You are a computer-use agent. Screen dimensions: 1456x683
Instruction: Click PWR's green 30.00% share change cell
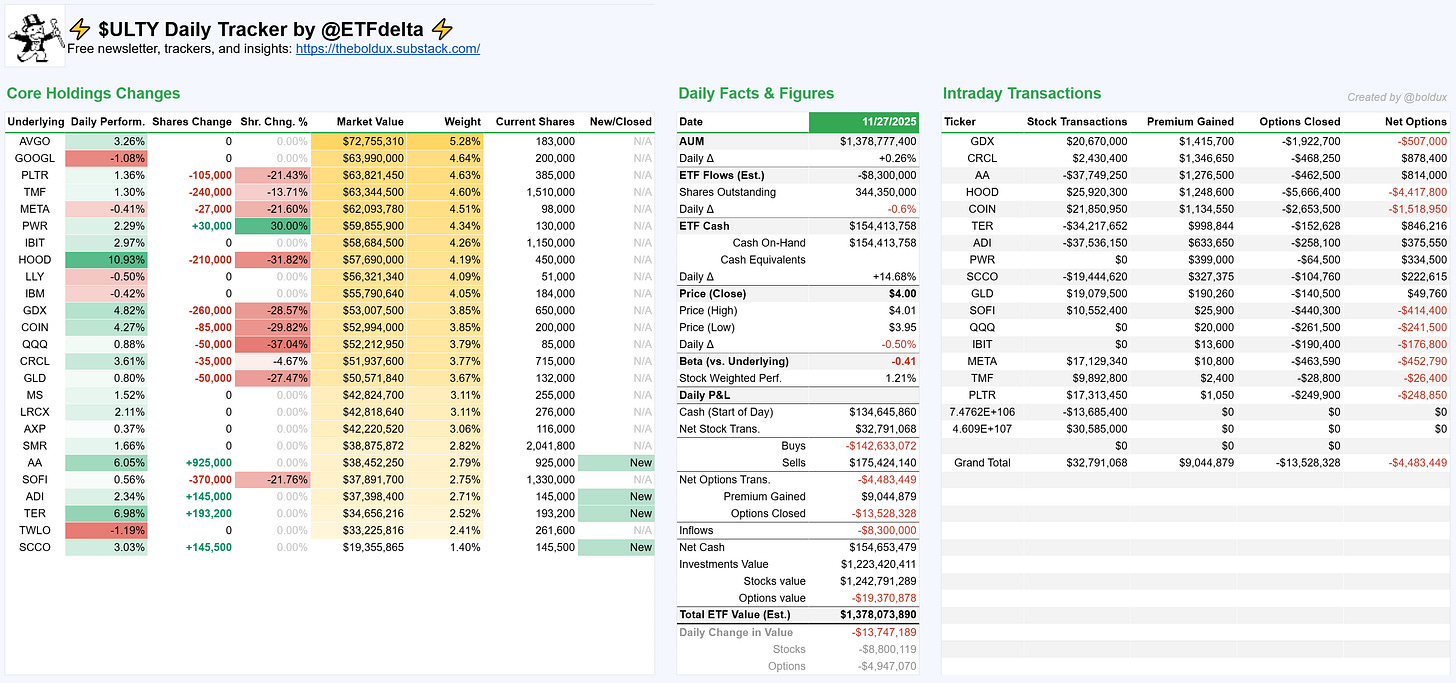[272, 226]
